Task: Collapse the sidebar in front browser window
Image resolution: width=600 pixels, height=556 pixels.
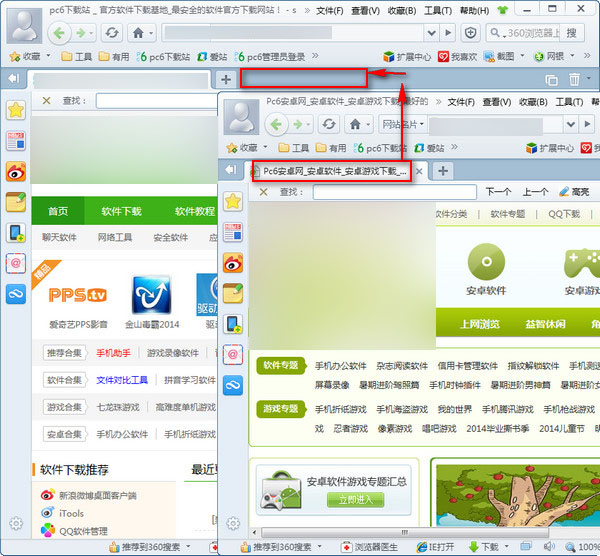Action: pyautogui.click(x=231, y=169)
